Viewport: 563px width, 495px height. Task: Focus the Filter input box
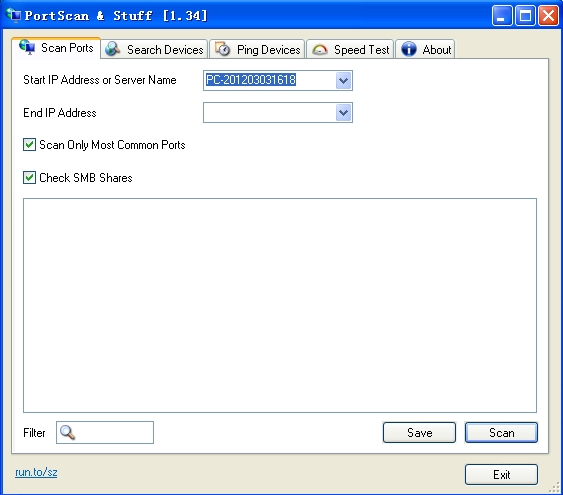click(x=105, y=432)
